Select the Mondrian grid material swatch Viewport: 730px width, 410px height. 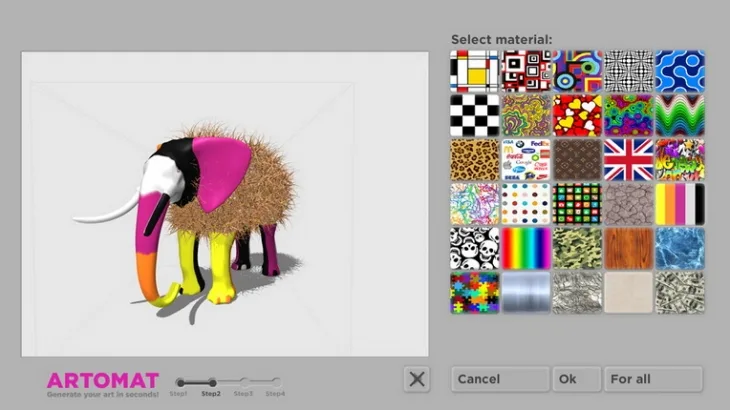[474, 71]
